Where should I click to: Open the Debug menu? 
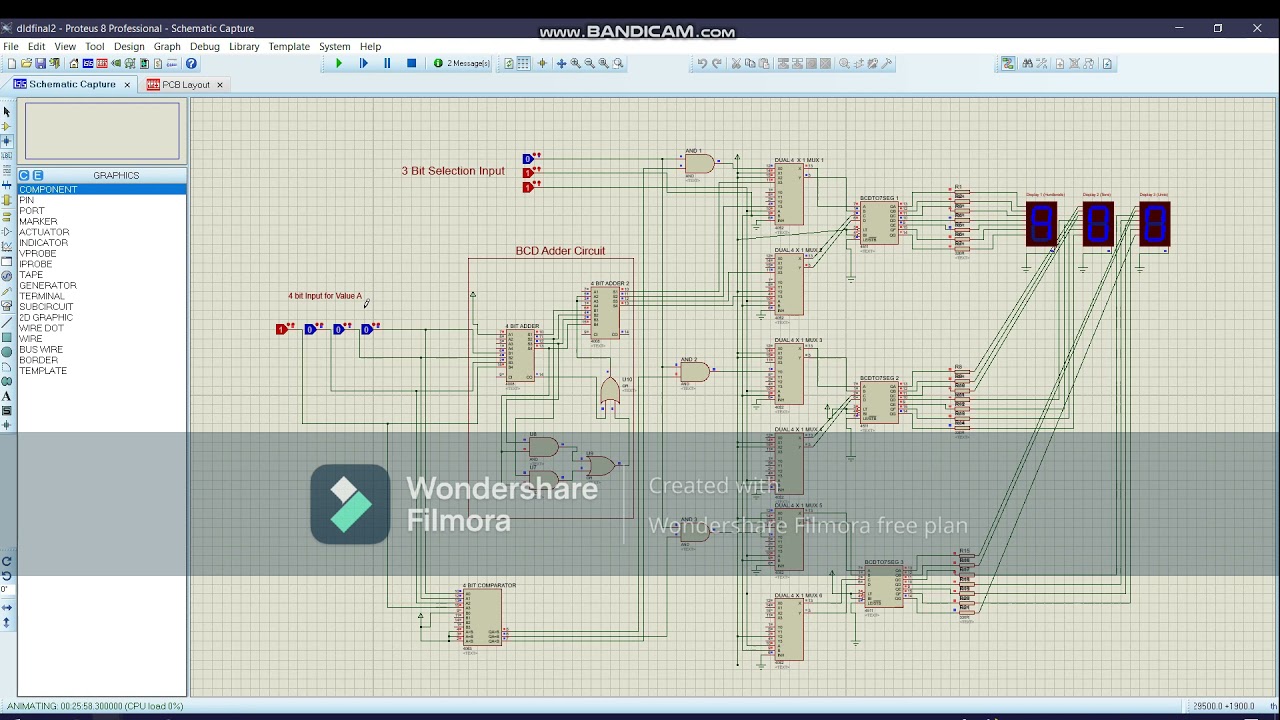[x=205, y=46]
